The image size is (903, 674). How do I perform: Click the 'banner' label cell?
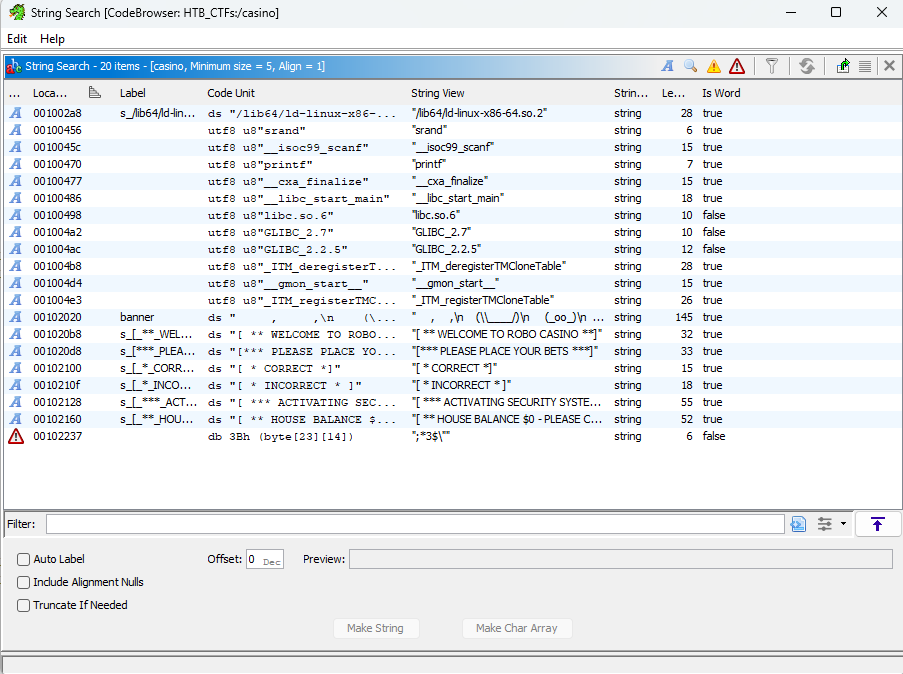click(137, 317)
